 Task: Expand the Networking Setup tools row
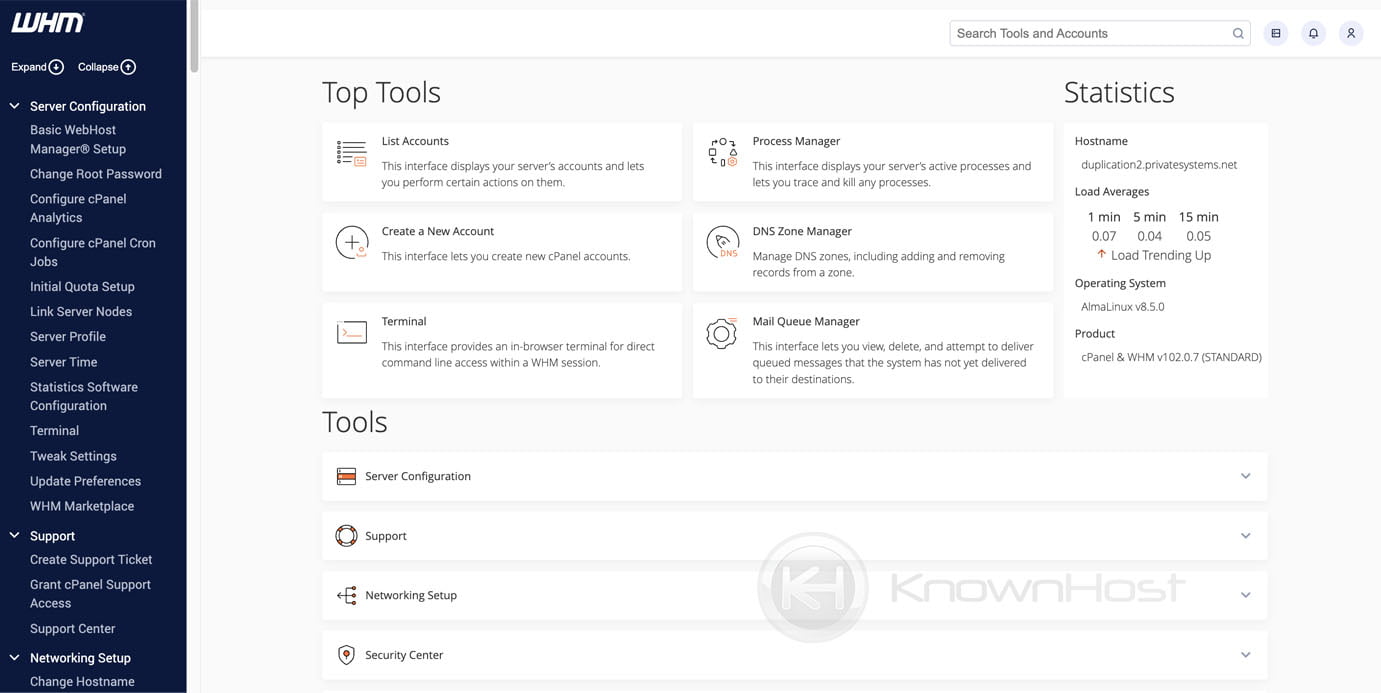point(1245,595)
